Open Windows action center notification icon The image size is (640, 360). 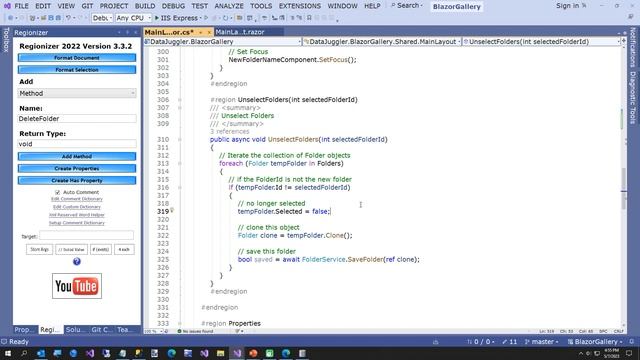click(x=629, y=353)
